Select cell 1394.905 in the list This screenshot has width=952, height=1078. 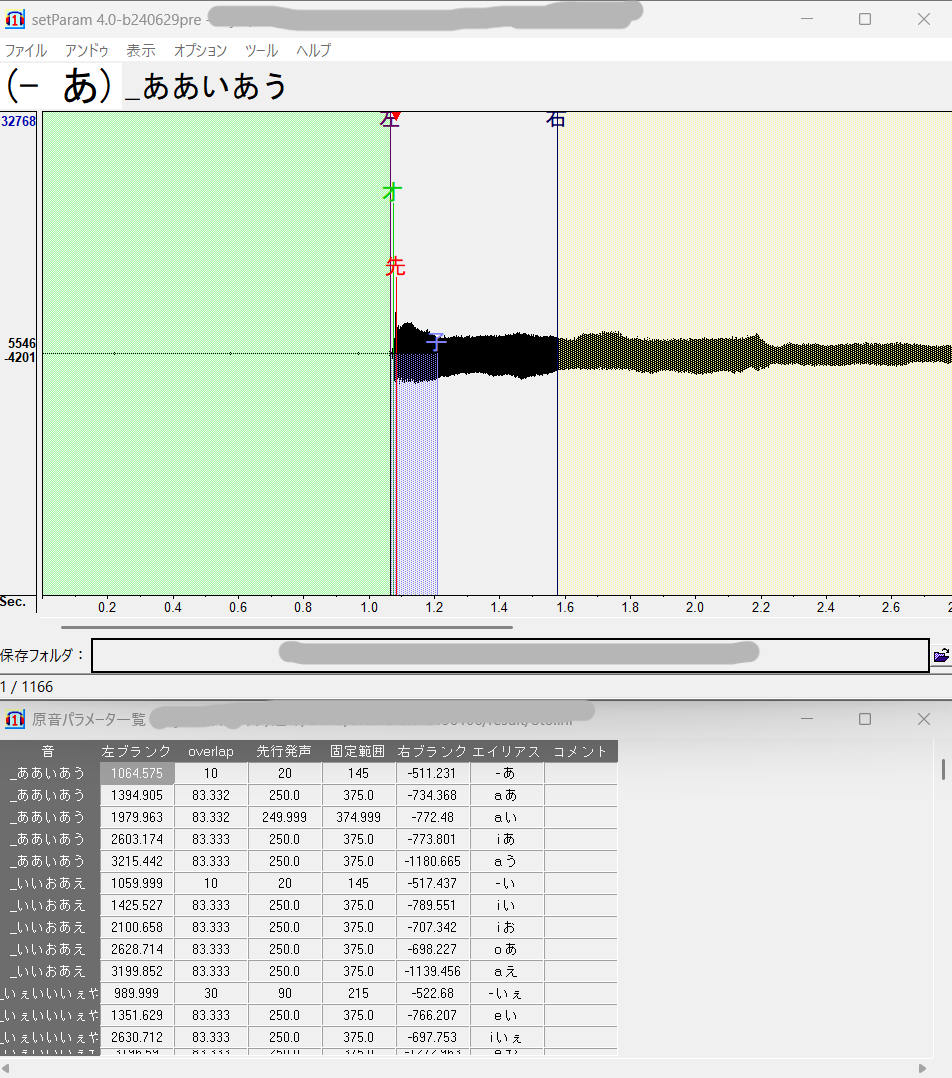pyautogui.click(x=137, y=795)
